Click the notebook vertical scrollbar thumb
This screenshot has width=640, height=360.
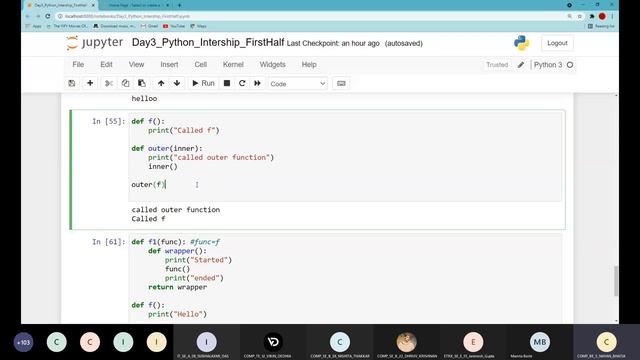point(616,281)
